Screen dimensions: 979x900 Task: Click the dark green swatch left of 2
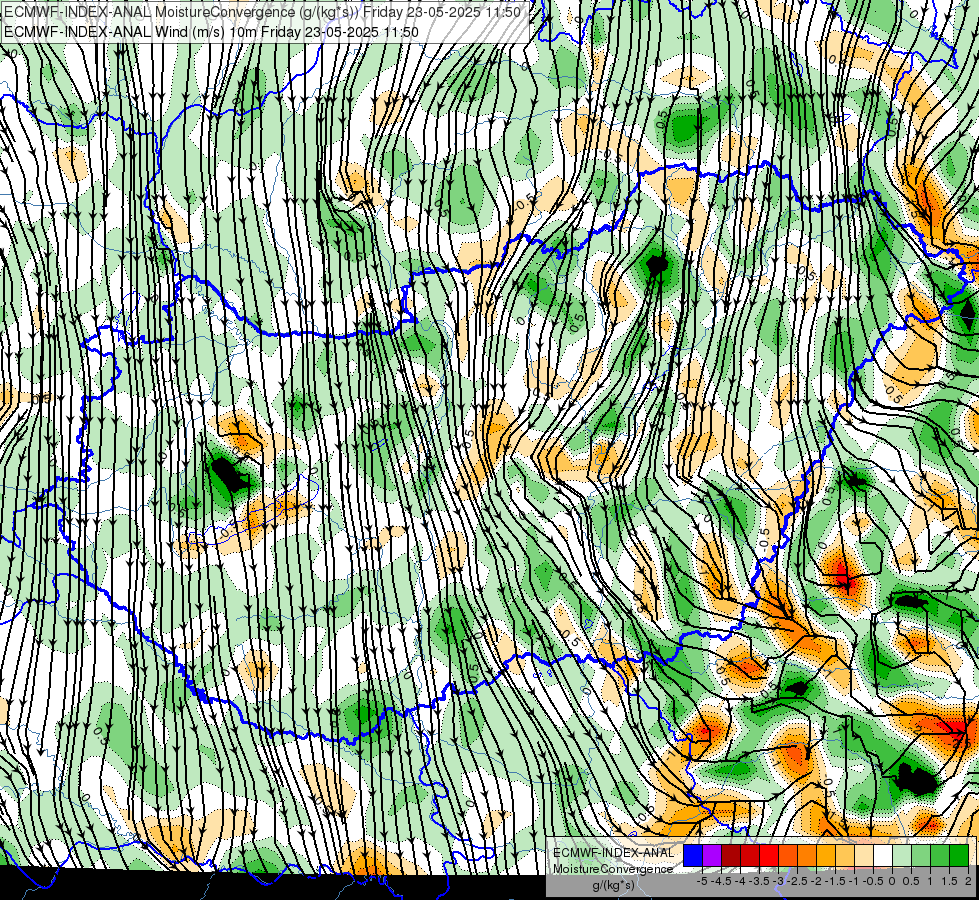pos(959,856)
